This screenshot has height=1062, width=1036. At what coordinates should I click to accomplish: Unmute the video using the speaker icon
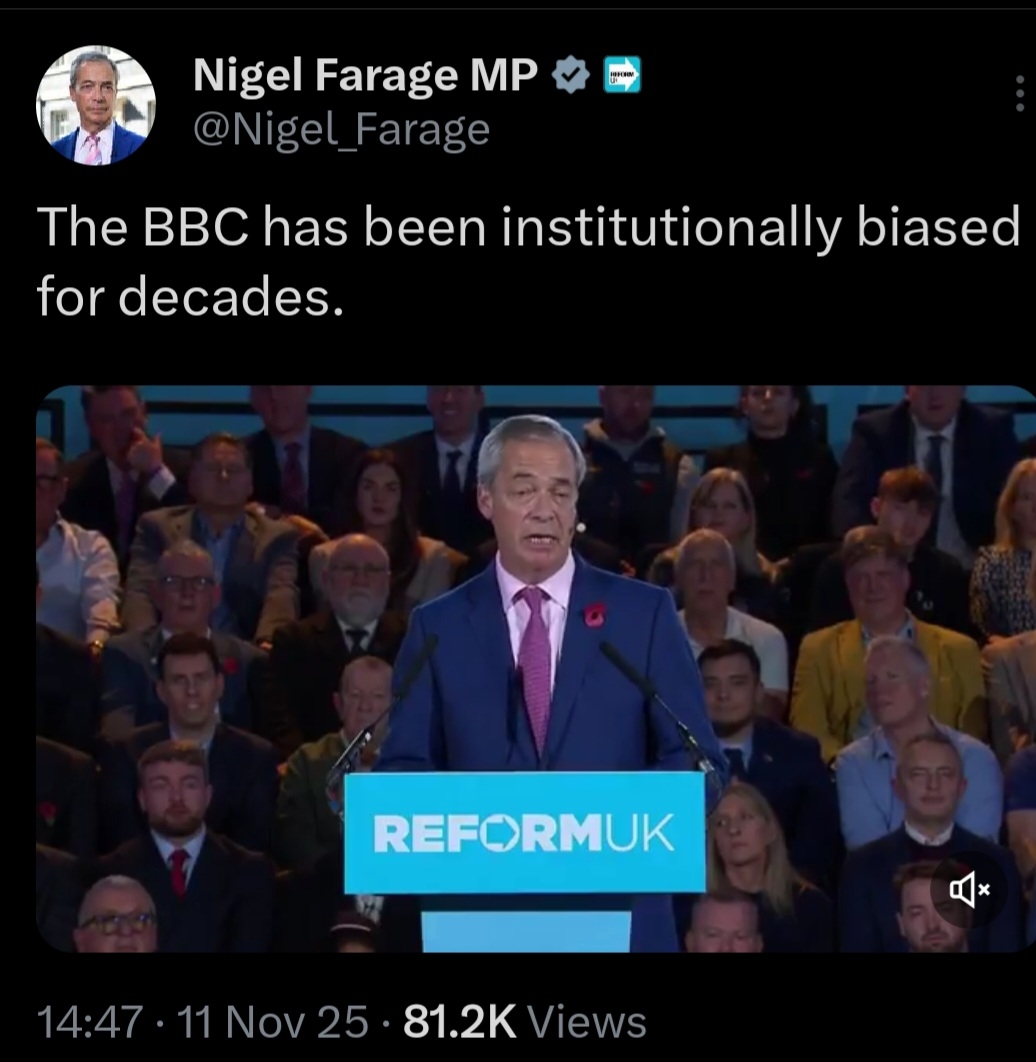tap(968, 889)
